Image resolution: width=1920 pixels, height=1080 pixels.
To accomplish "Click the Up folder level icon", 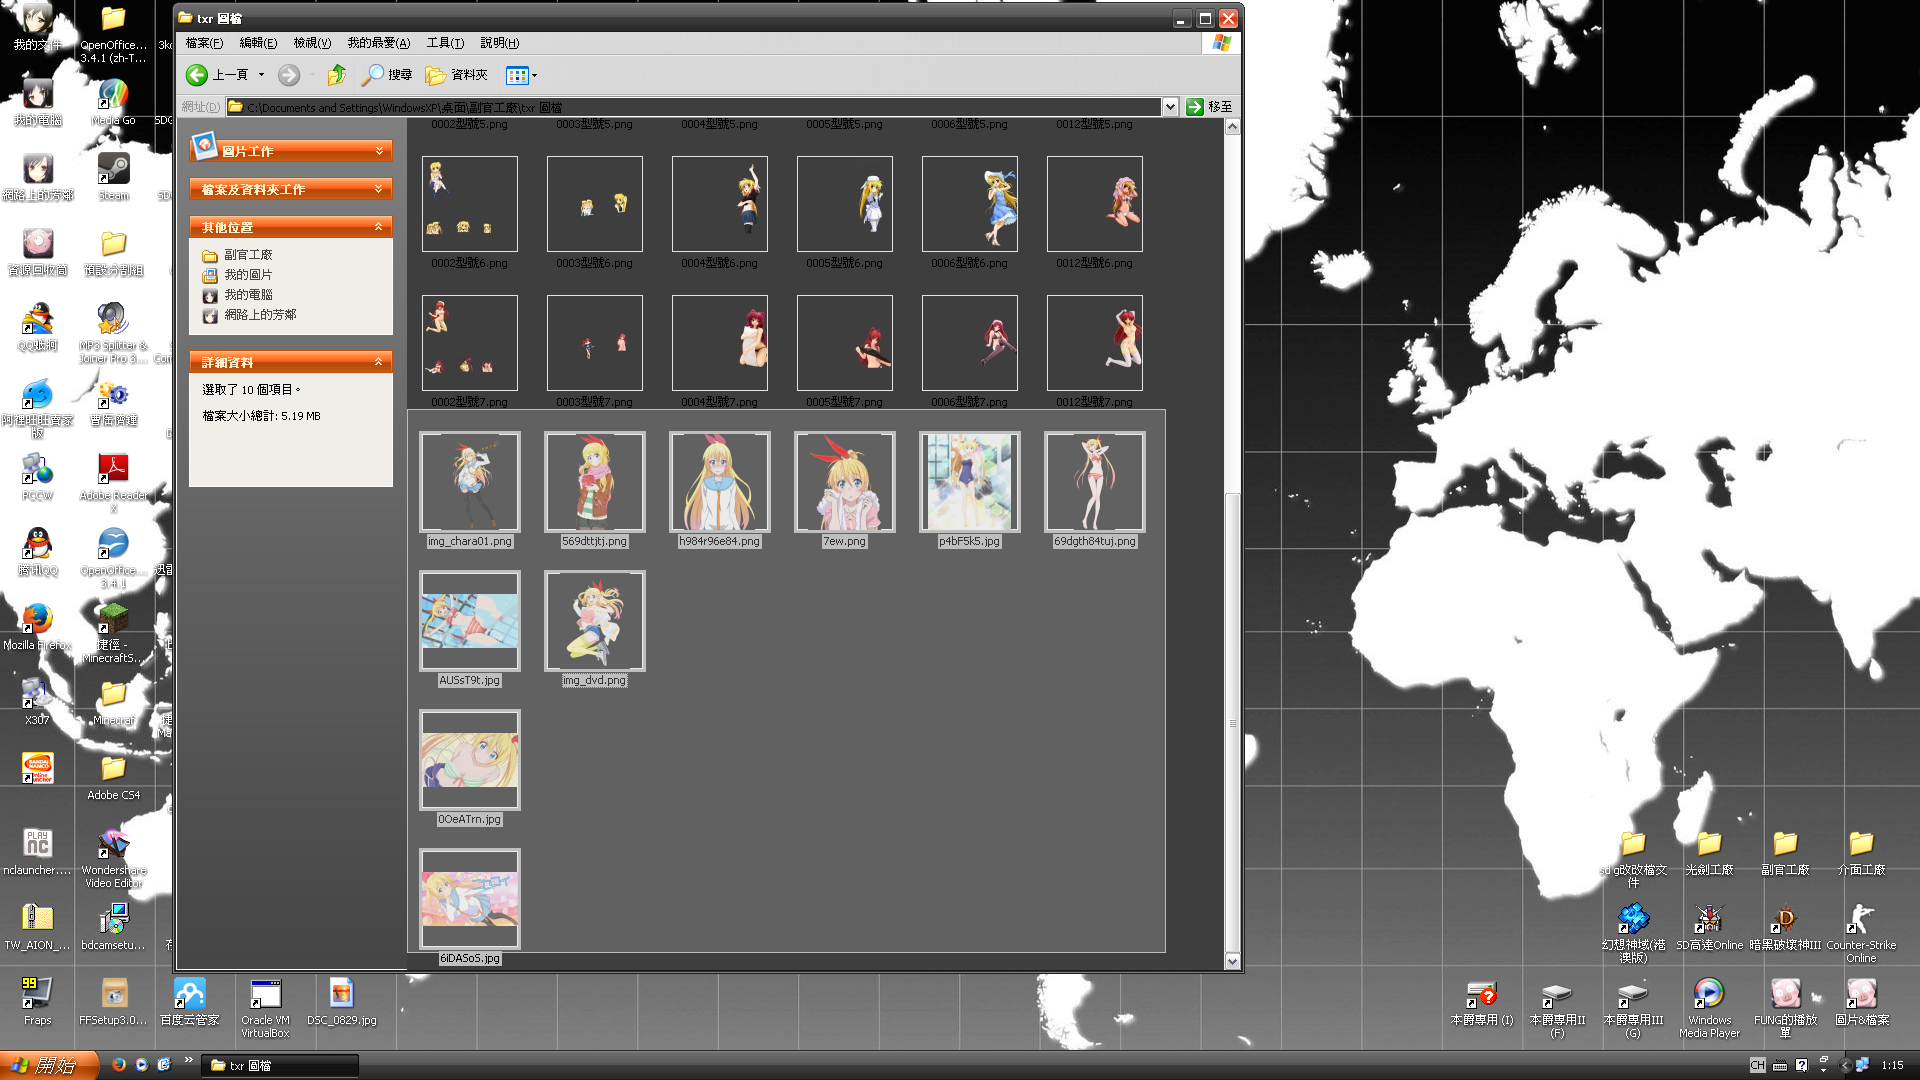I will click(x=337, y=75).
